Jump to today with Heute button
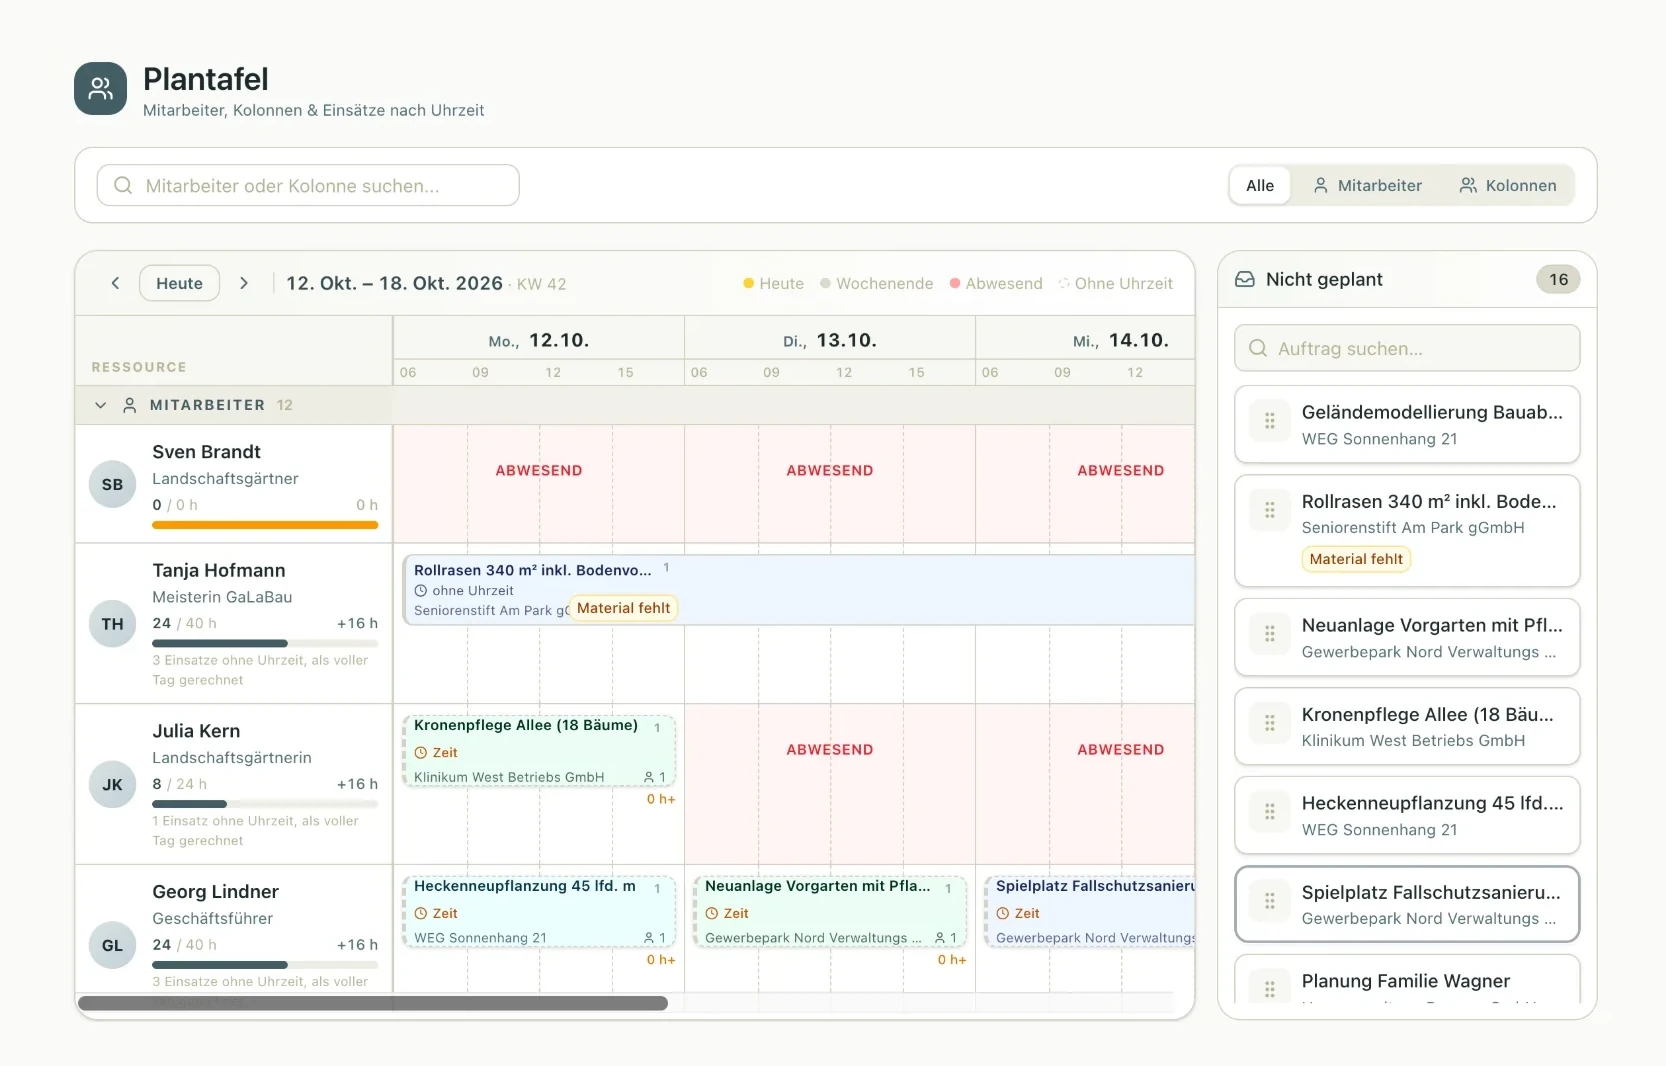The image size is (1666, 1066). click(180, 283)
